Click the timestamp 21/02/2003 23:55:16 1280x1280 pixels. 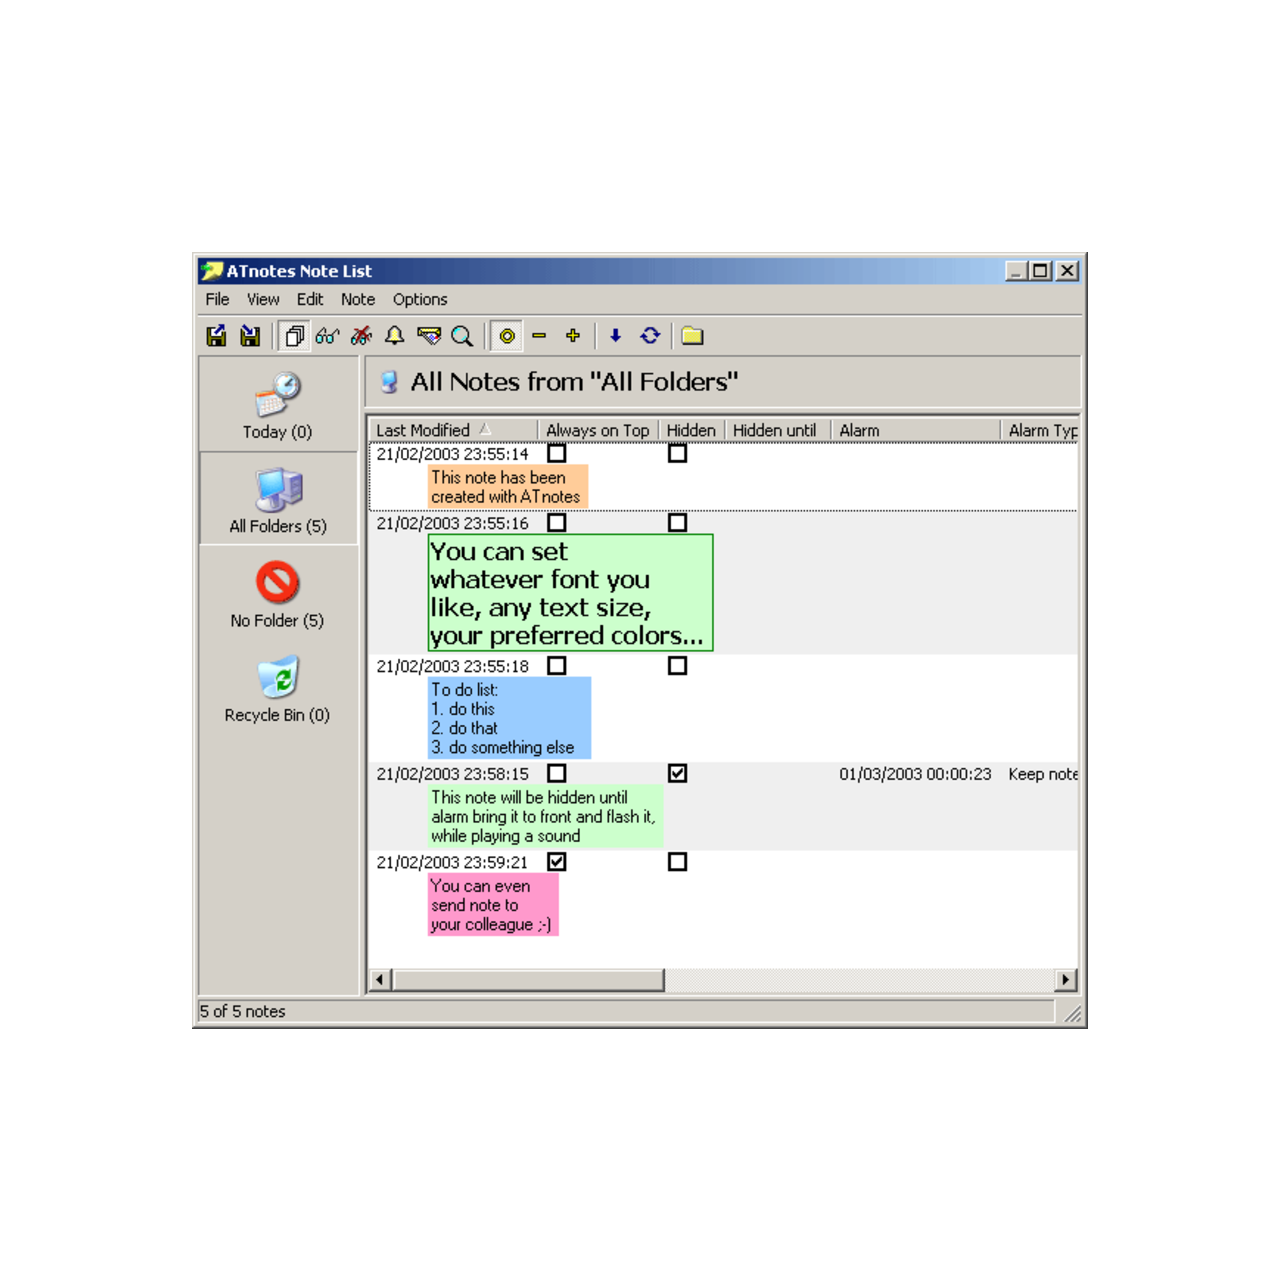click(452, 523)
